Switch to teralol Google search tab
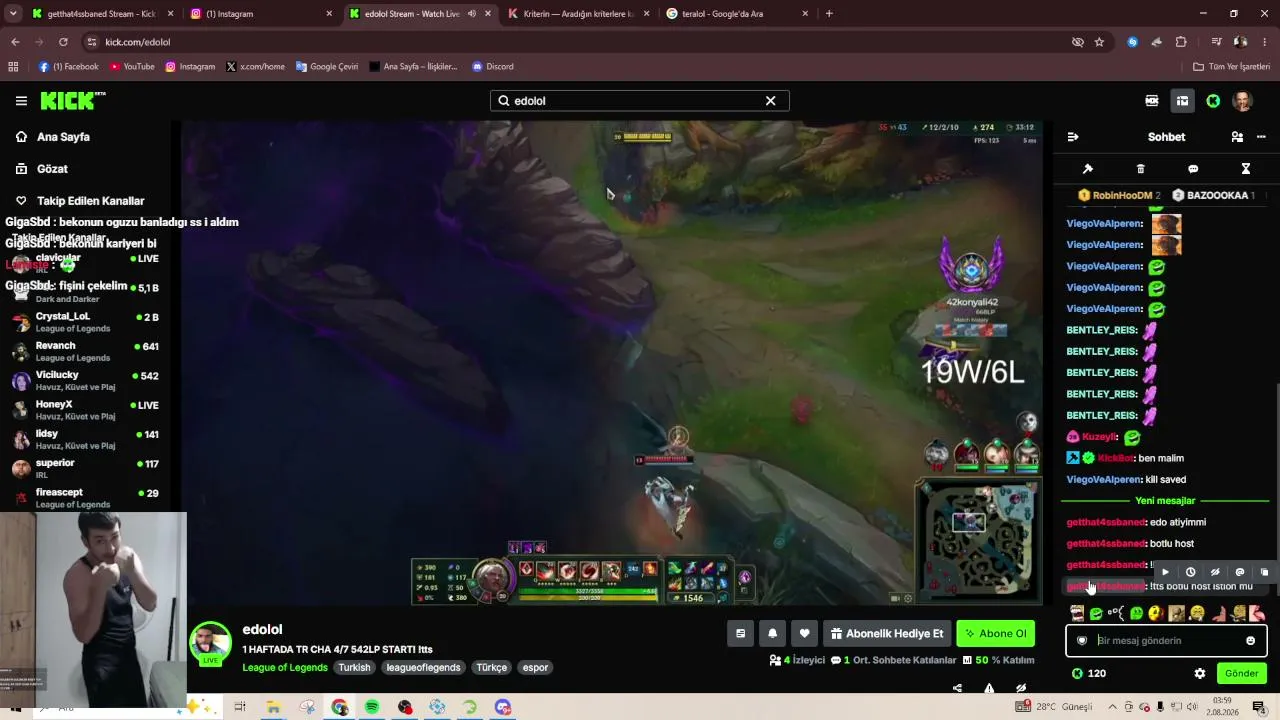This screenshot has height=720, width=1280. click(x=738, y=14)
